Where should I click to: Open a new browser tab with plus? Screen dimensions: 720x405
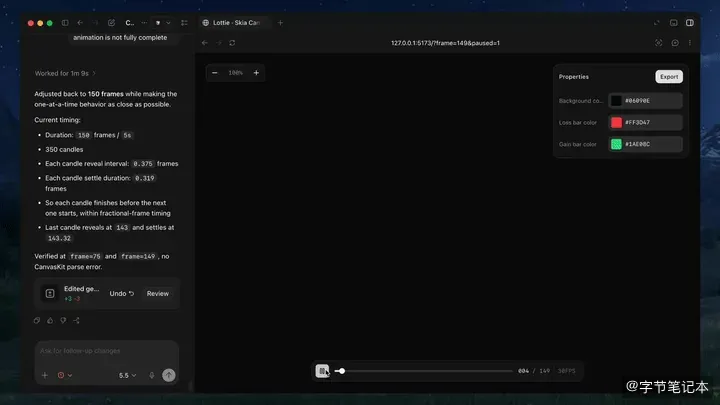(x=280, y=22)
